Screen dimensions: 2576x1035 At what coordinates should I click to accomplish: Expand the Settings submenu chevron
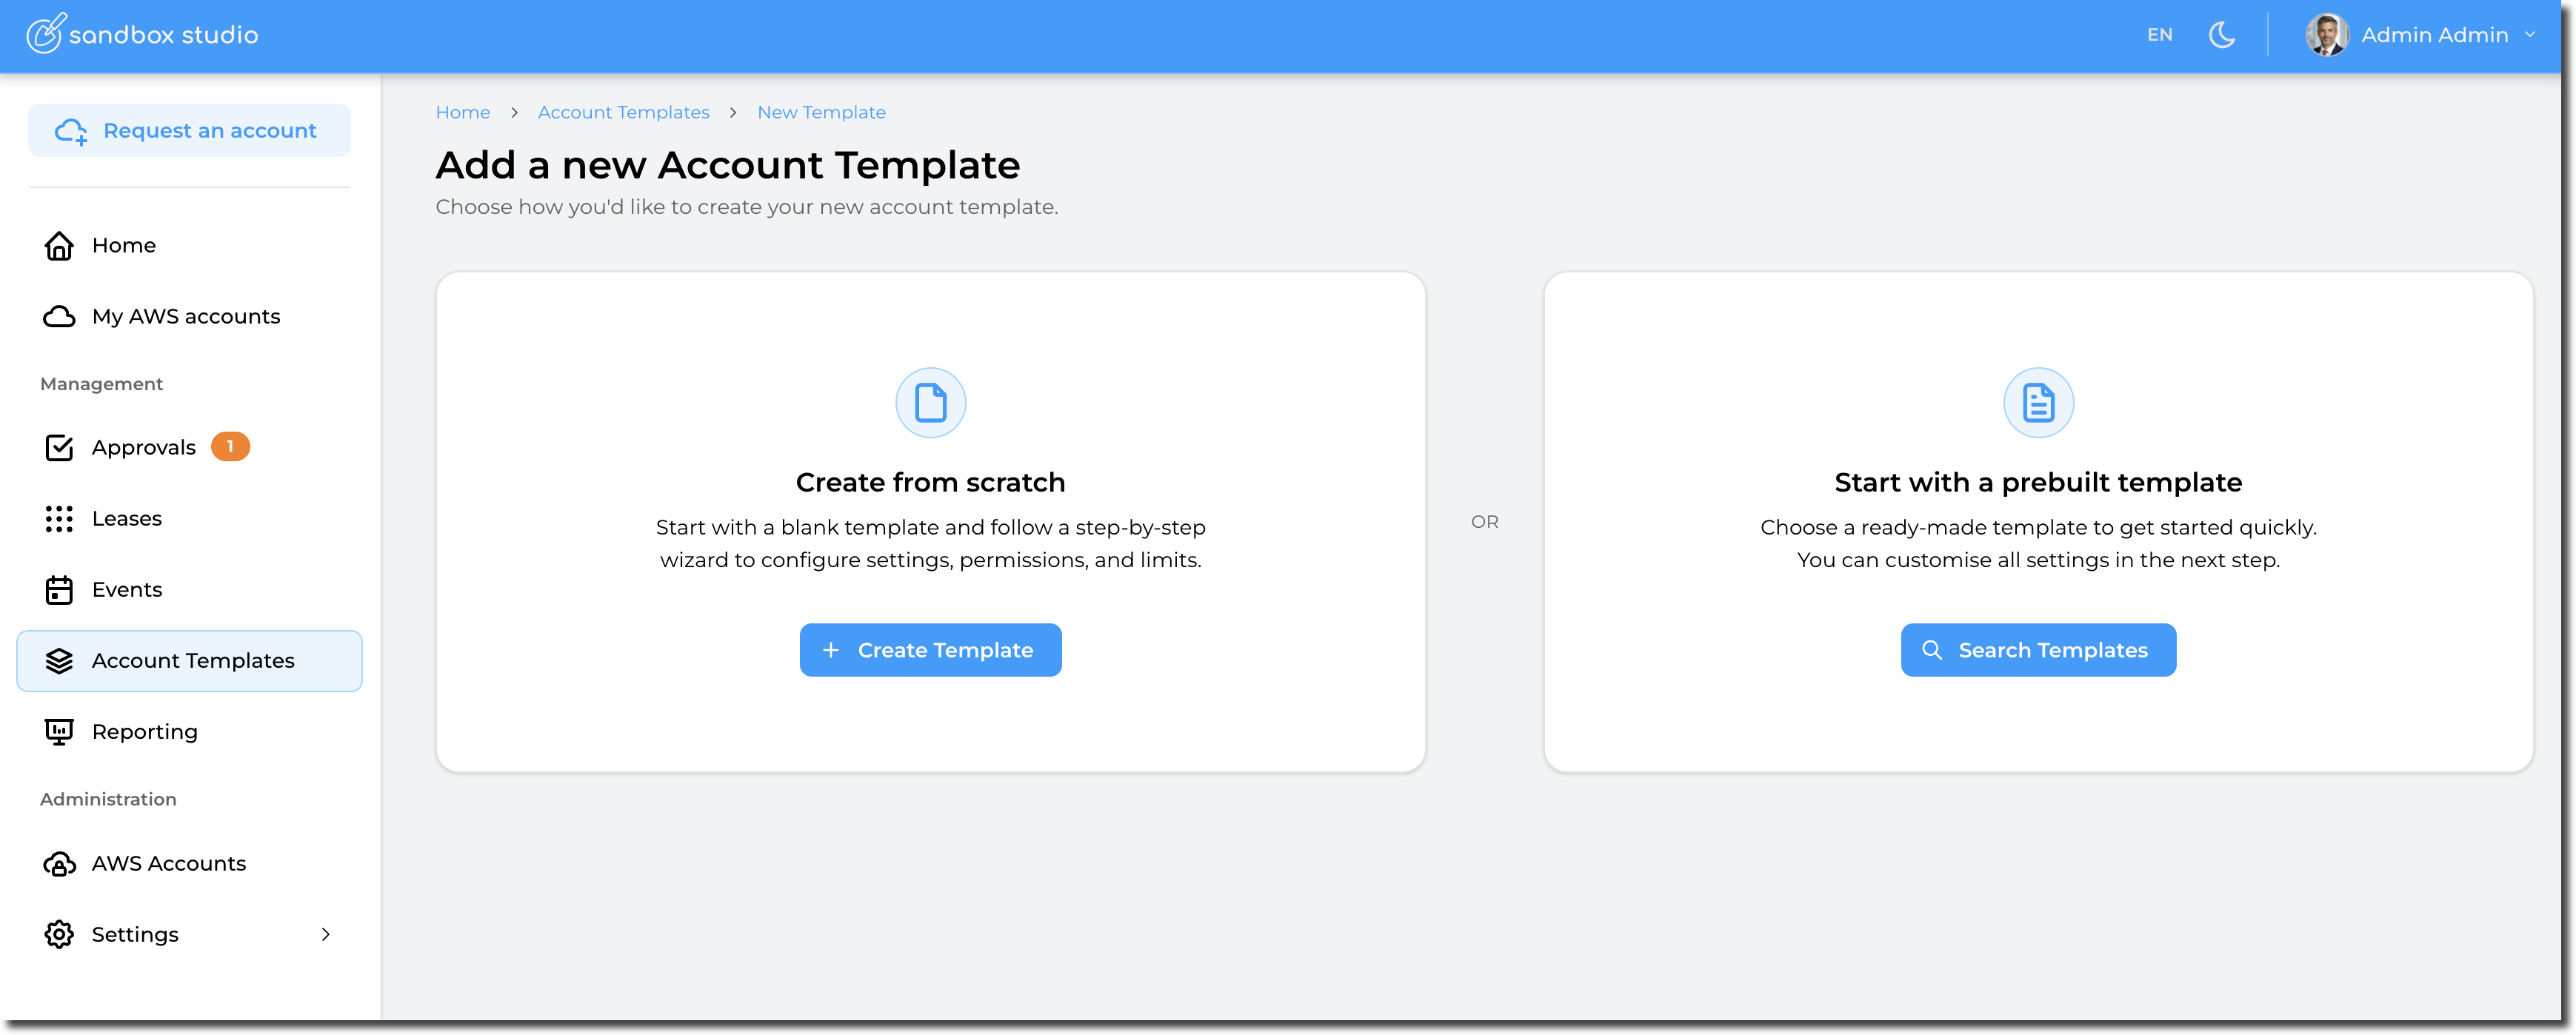pos(325,934)
